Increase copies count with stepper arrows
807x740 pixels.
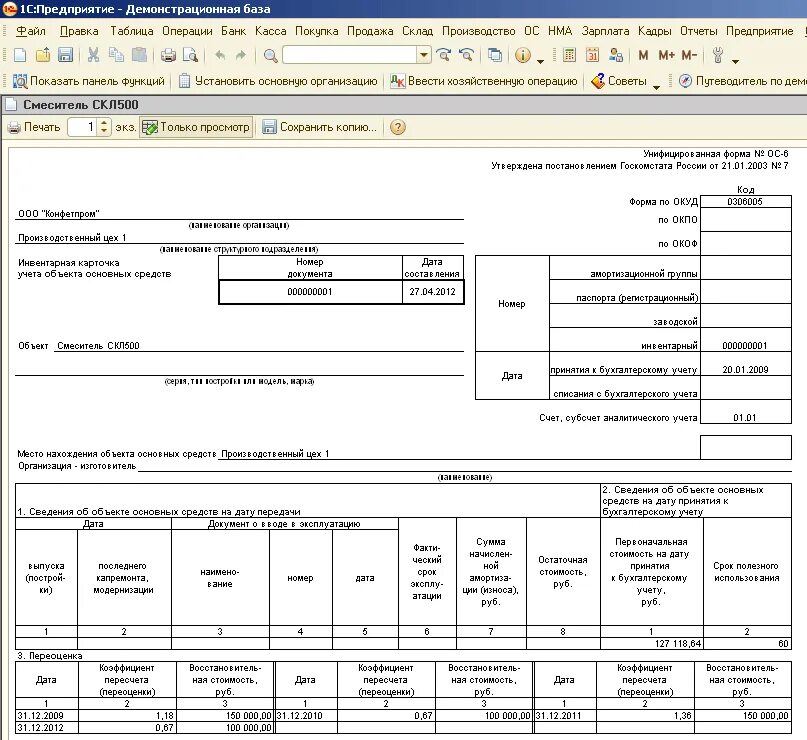click(104, 123)
